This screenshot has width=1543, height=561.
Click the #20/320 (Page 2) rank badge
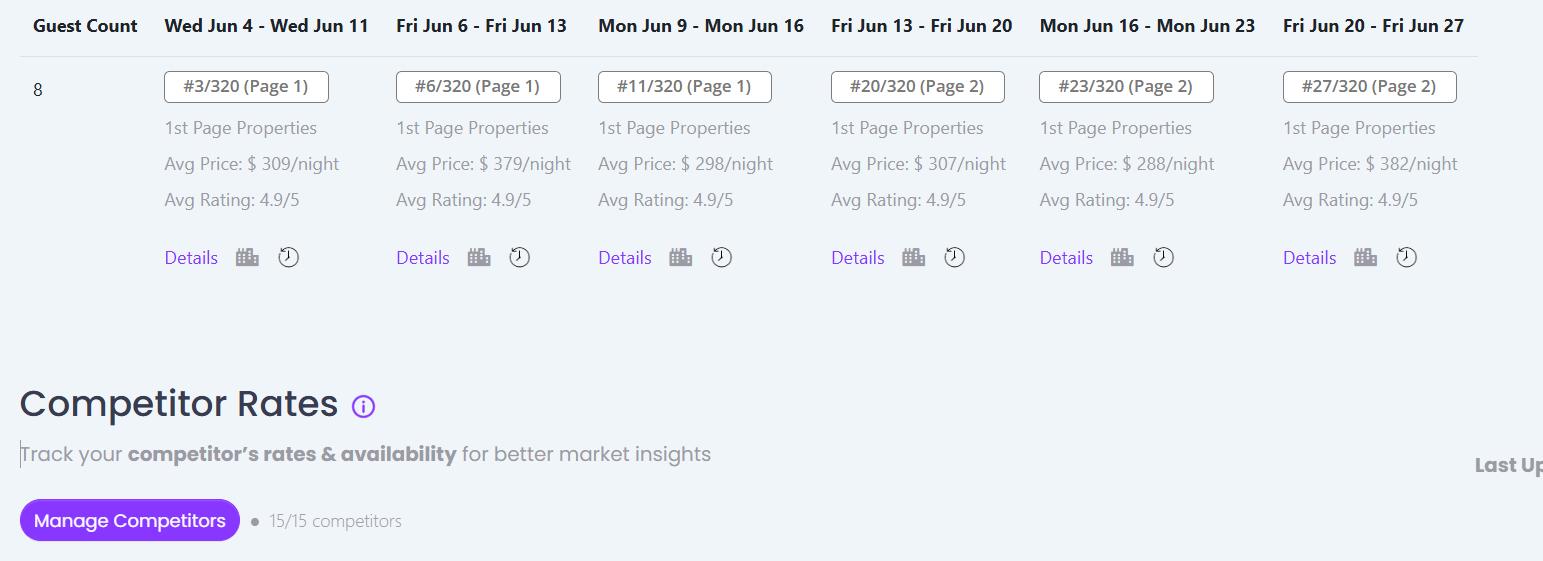coord(917,87)
